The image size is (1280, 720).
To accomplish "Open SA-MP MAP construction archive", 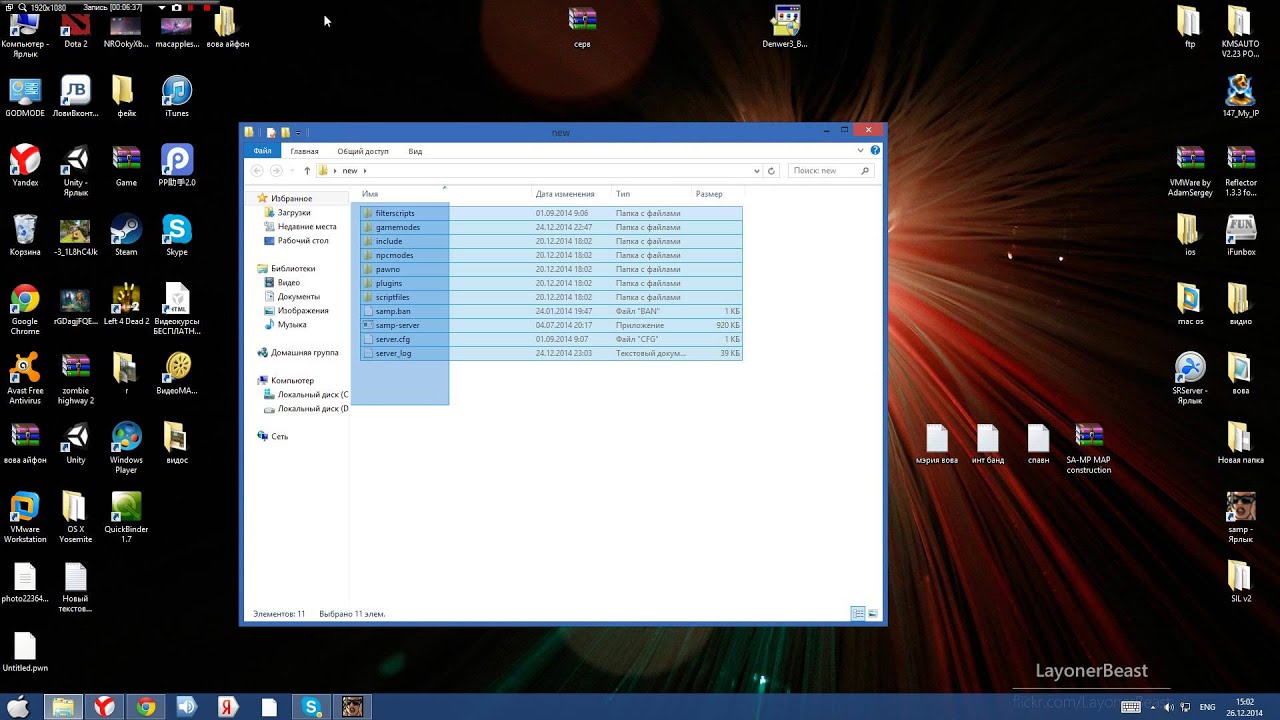I will pos(1089,449).
